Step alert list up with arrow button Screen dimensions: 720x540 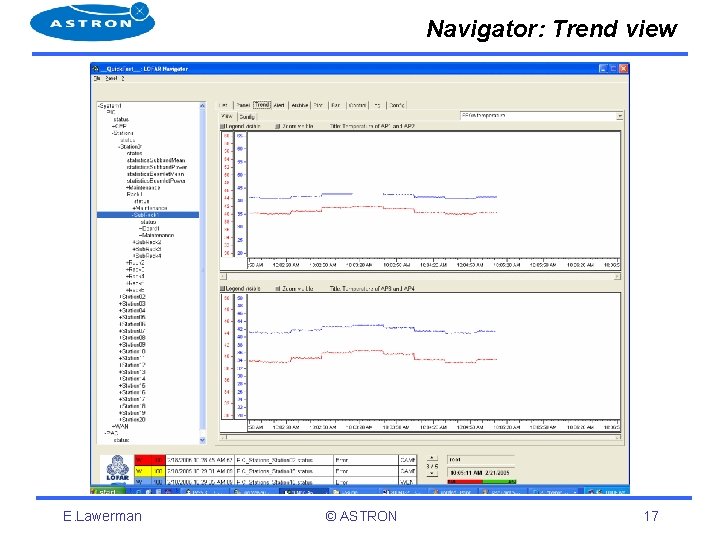pyautogui.click(x=432, y=458)
